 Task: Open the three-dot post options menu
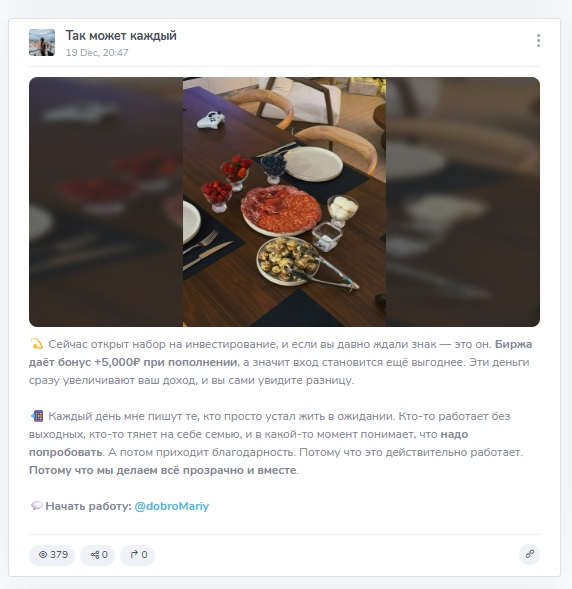coord(538,41)
